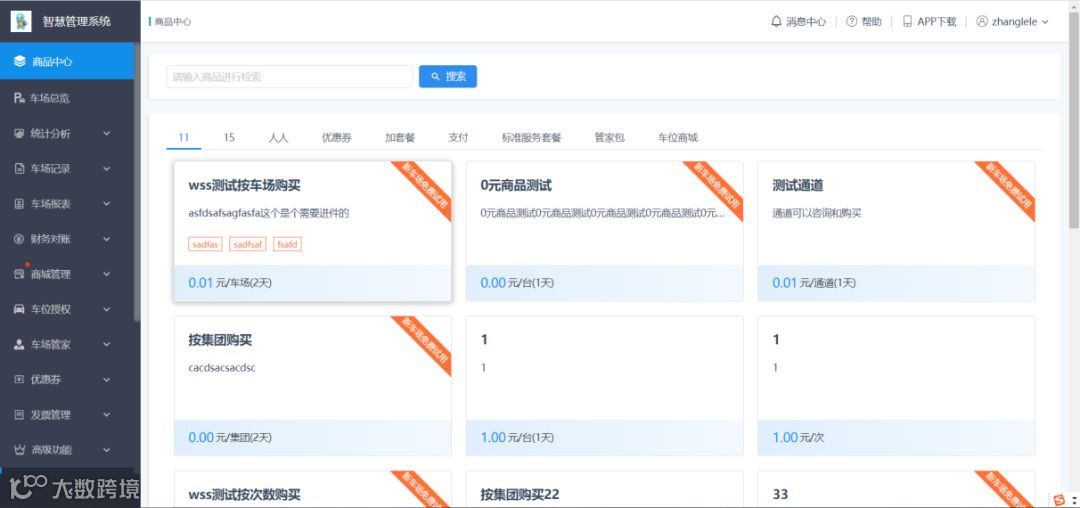Expand the 统计分析 menu chevron
The image size is (1080, 508).
click(x=107, y=134)
